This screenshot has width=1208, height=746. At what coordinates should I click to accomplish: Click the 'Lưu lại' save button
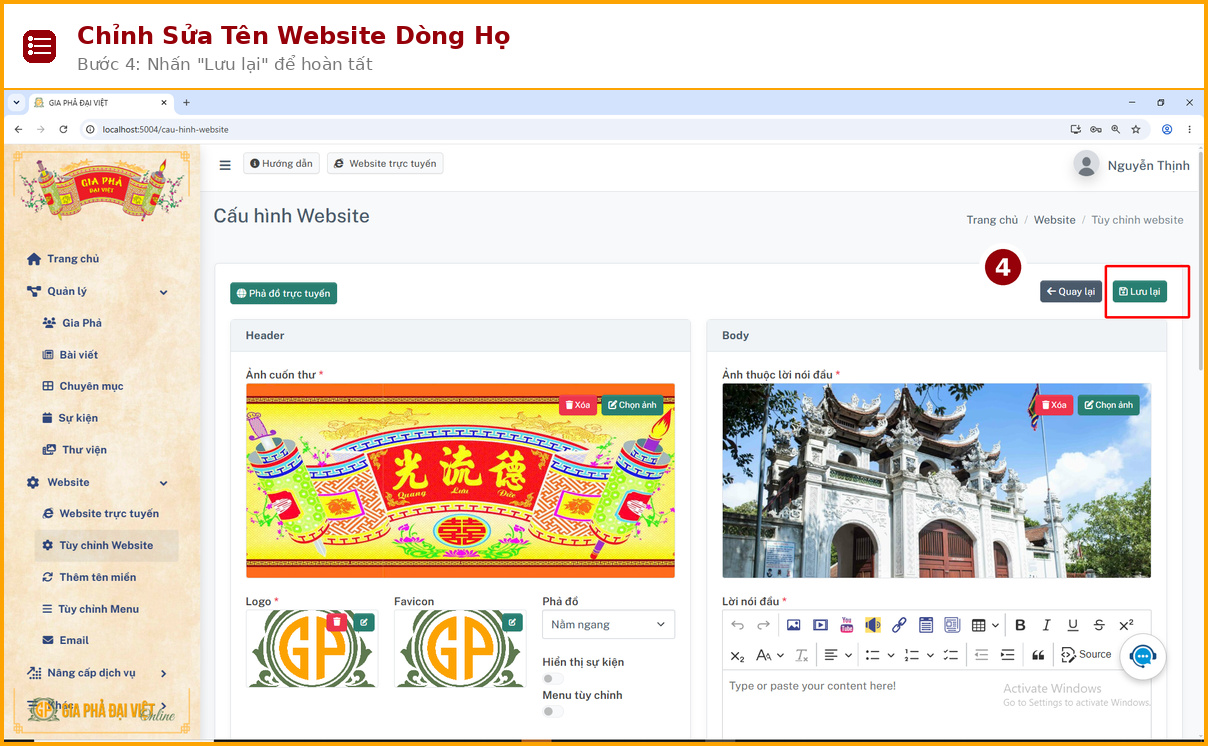pos(1140,292)
